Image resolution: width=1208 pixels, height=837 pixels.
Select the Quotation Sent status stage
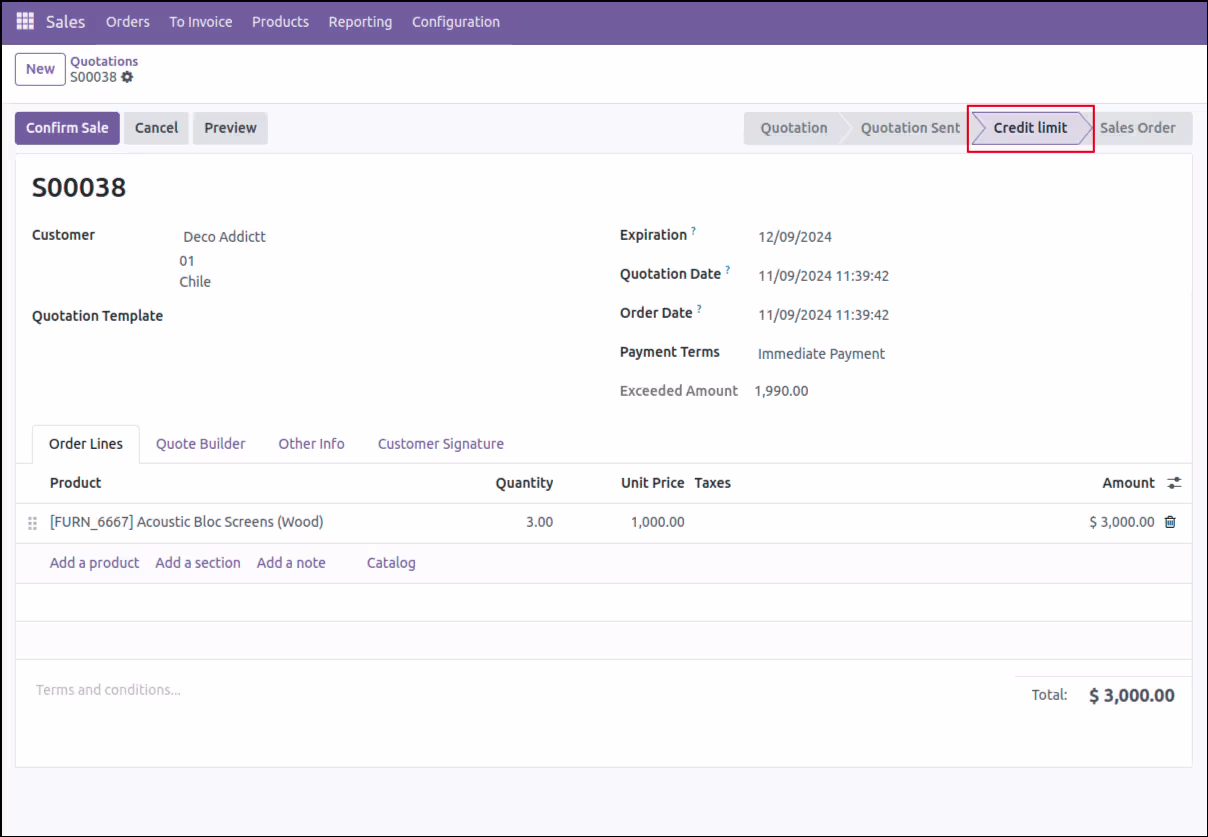click(x=910, y=128)
